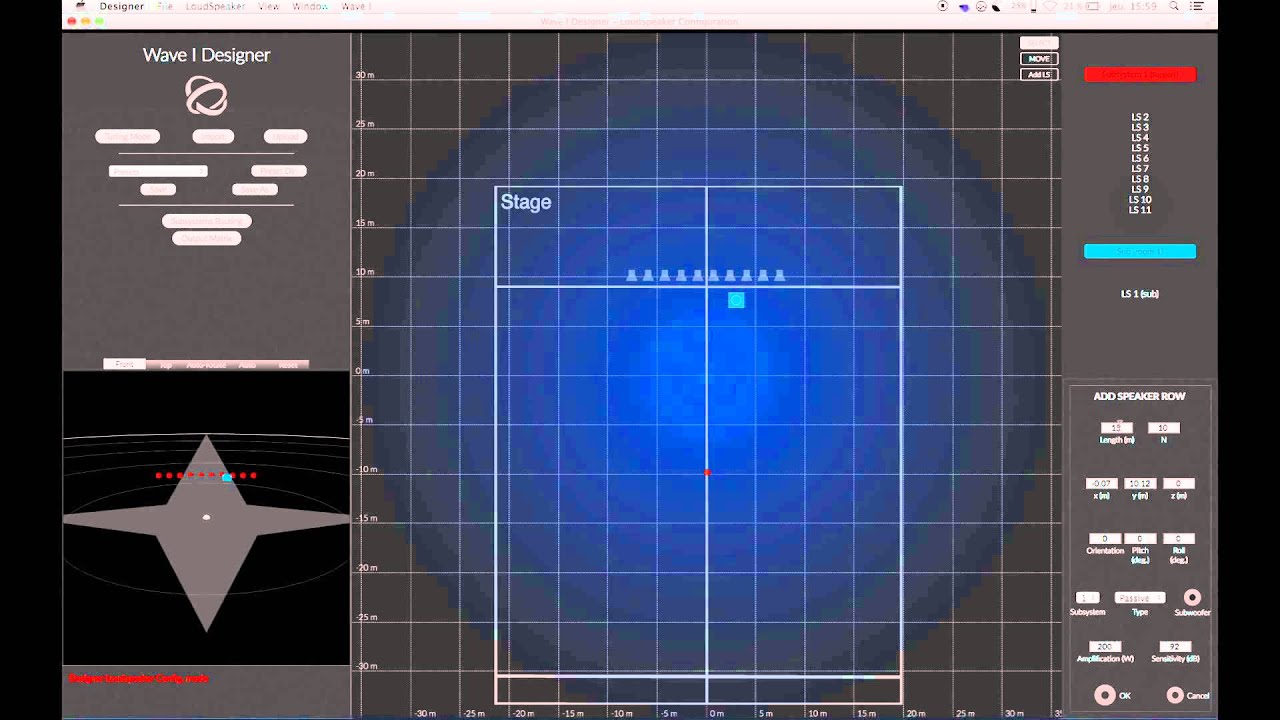The height and width of the screenshot is (720, 1280).
Task: Open the Output Matrix
Action: (x=206, y=238)
